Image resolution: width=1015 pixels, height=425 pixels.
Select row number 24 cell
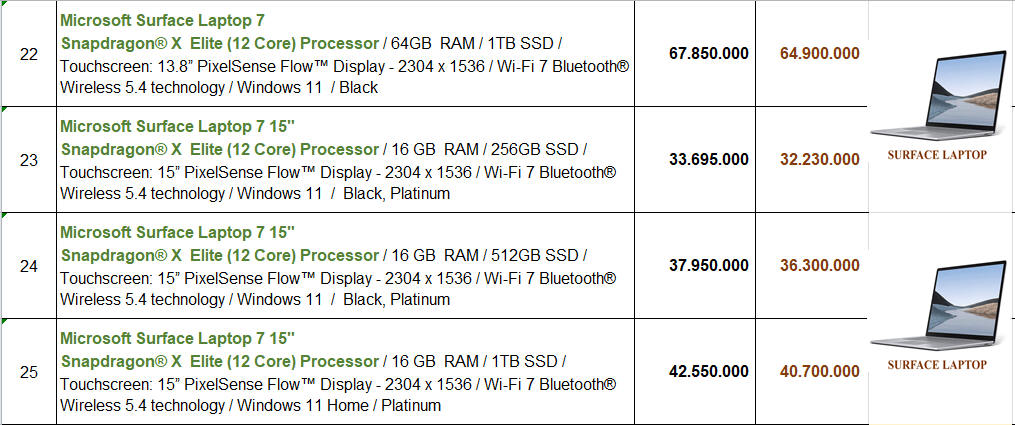point(28,266)
